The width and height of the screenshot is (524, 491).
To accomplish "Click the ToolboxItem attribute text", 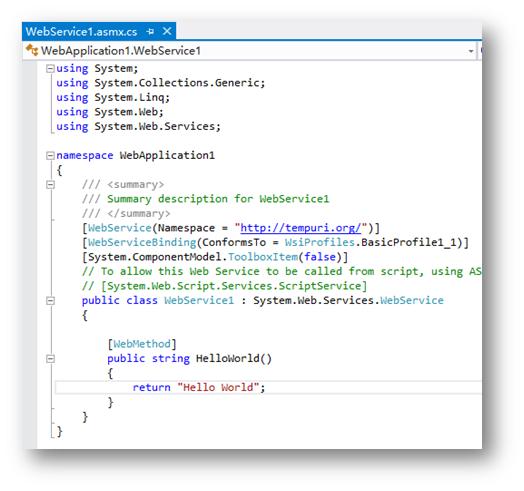I will pyautogui.click(x=263, y=257).
